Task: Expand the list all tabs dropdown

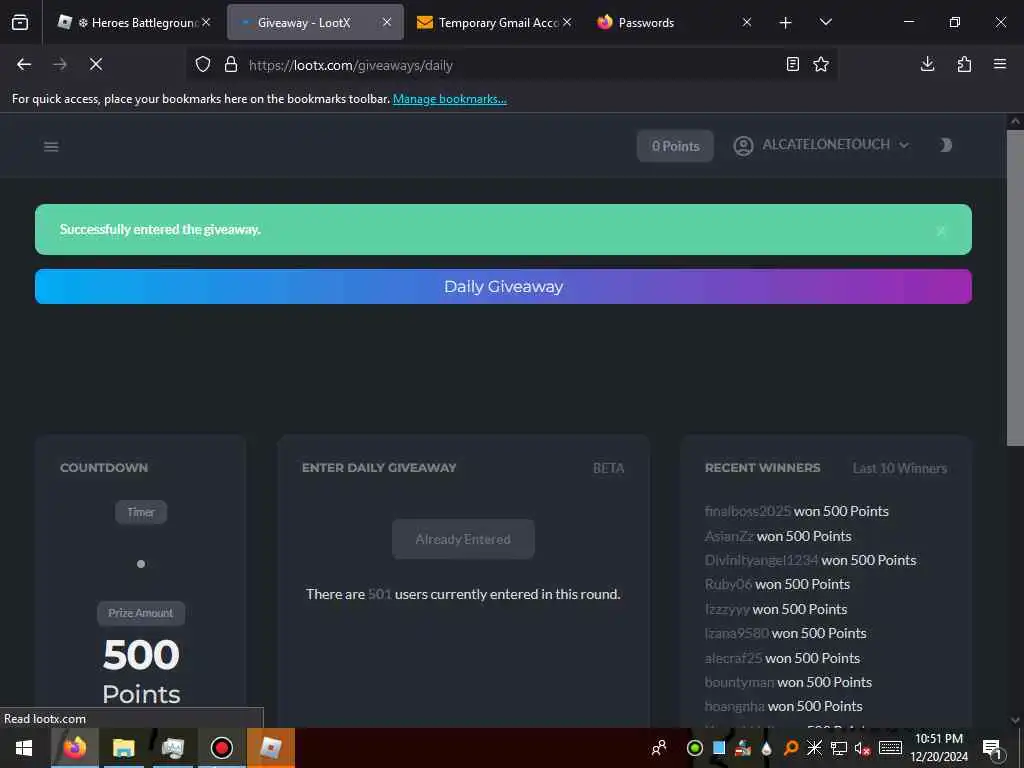Action: click(x=825, y=22)
